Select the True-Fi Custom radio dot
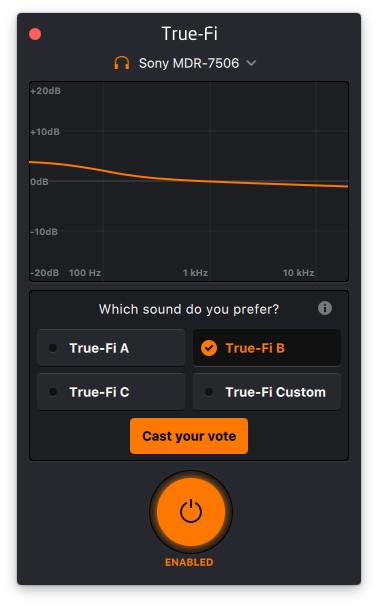The image size is (378, 606). coord(209,392)
